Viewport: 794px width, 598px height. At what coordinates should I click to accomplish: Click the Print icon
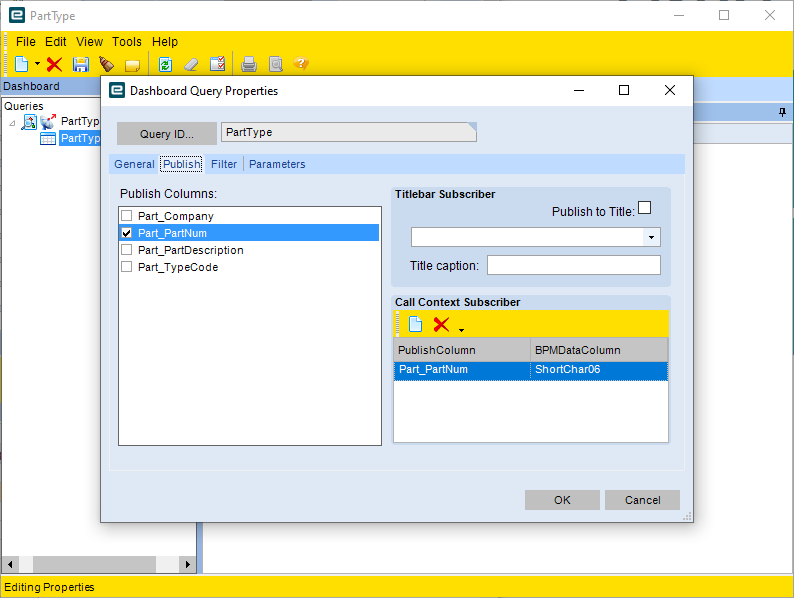[249, 64]
